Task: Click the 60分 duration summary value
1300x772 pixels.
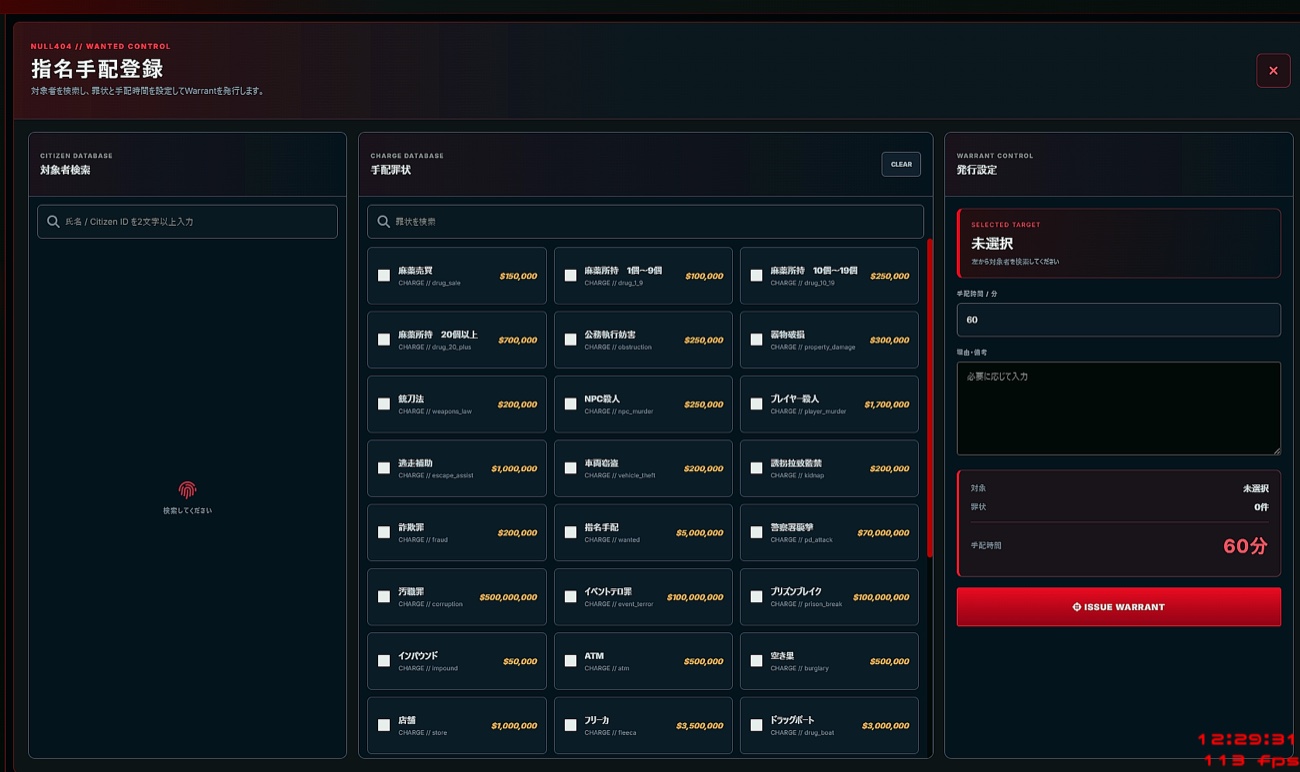Action: (x=1245, y=546)
